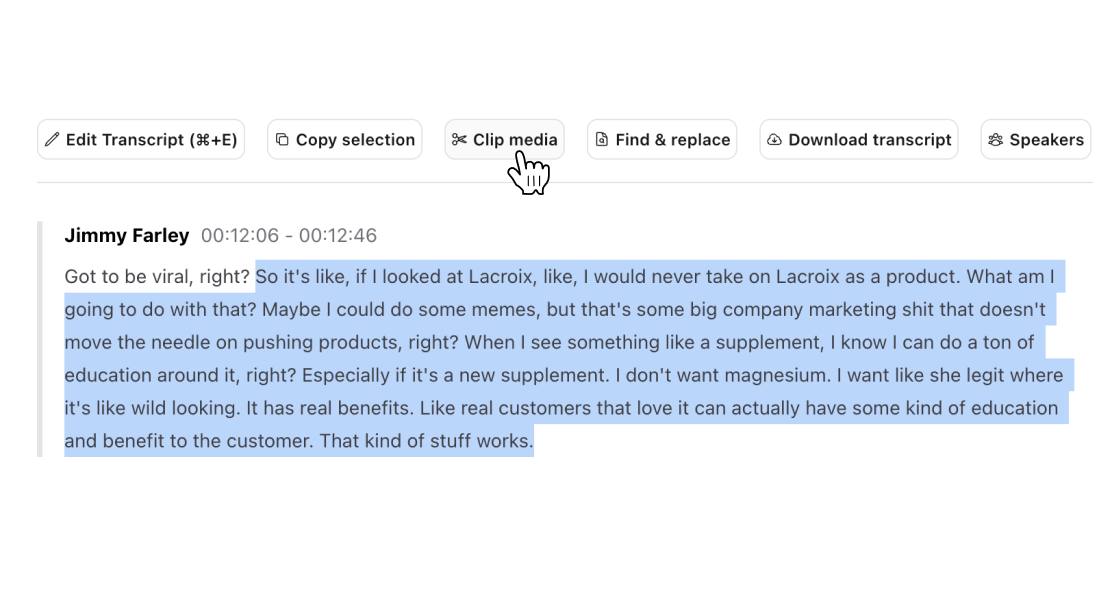Click the scissors icon for Clip media
1118x590 pixels.
[459, 140]
